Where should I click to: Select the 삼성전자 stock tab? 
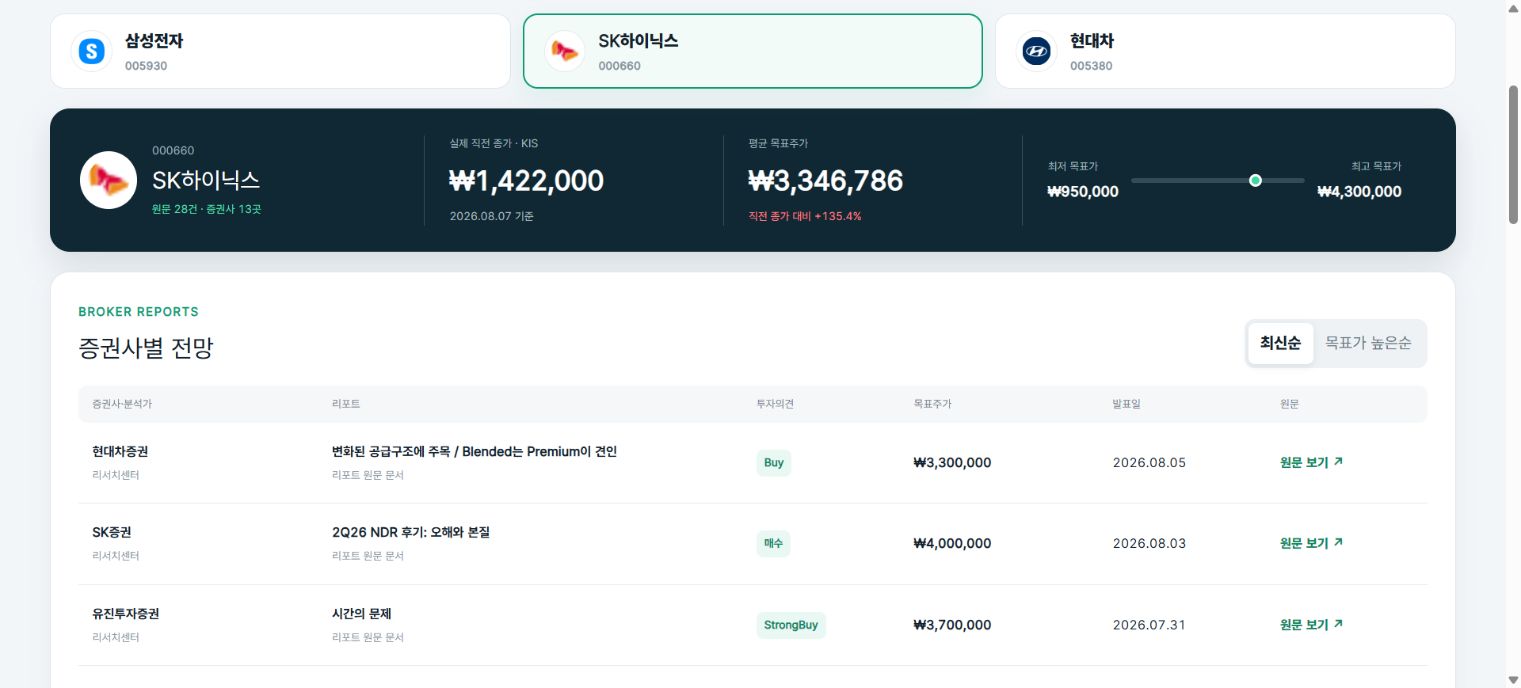click(280, 51)
